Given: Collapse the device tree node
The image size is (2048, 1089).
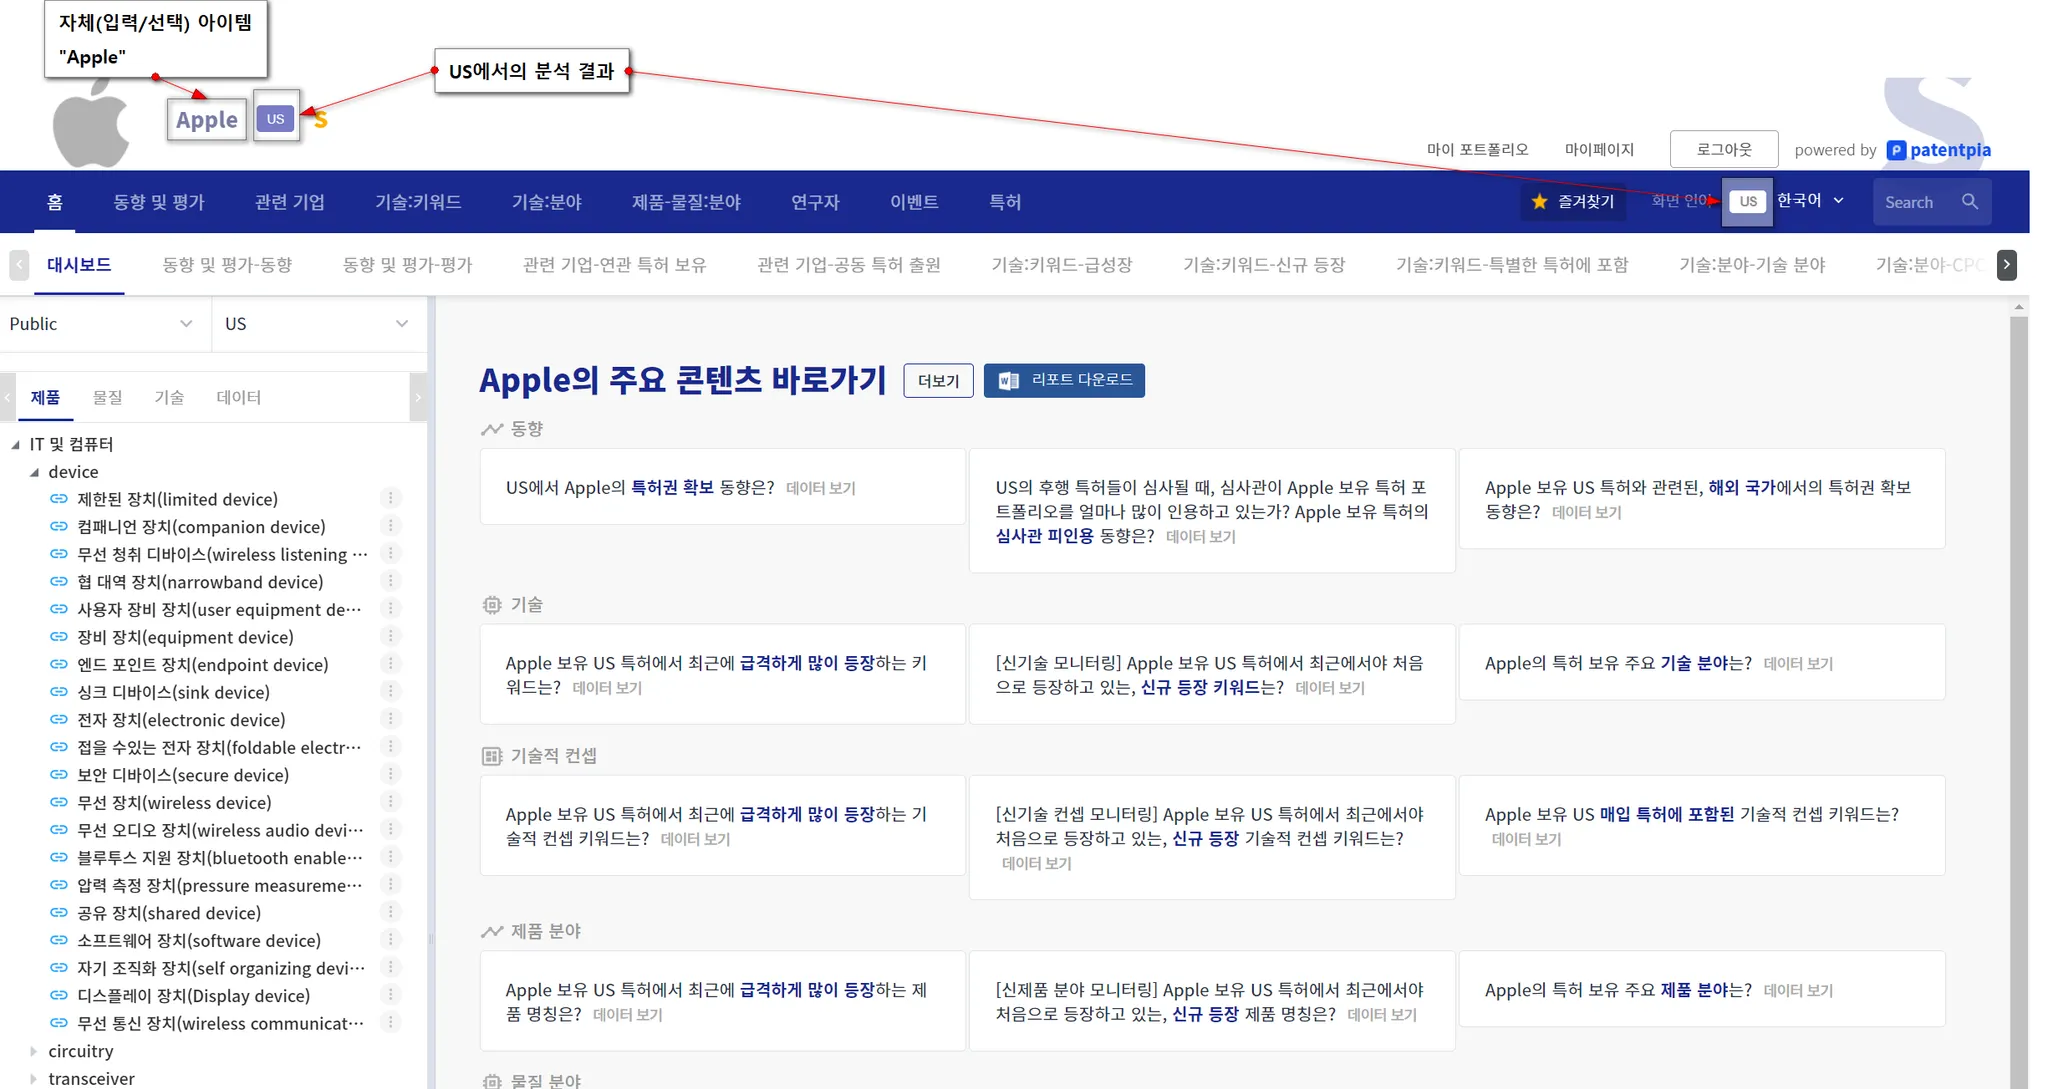Looking at the screenshot, I should 34,472.
